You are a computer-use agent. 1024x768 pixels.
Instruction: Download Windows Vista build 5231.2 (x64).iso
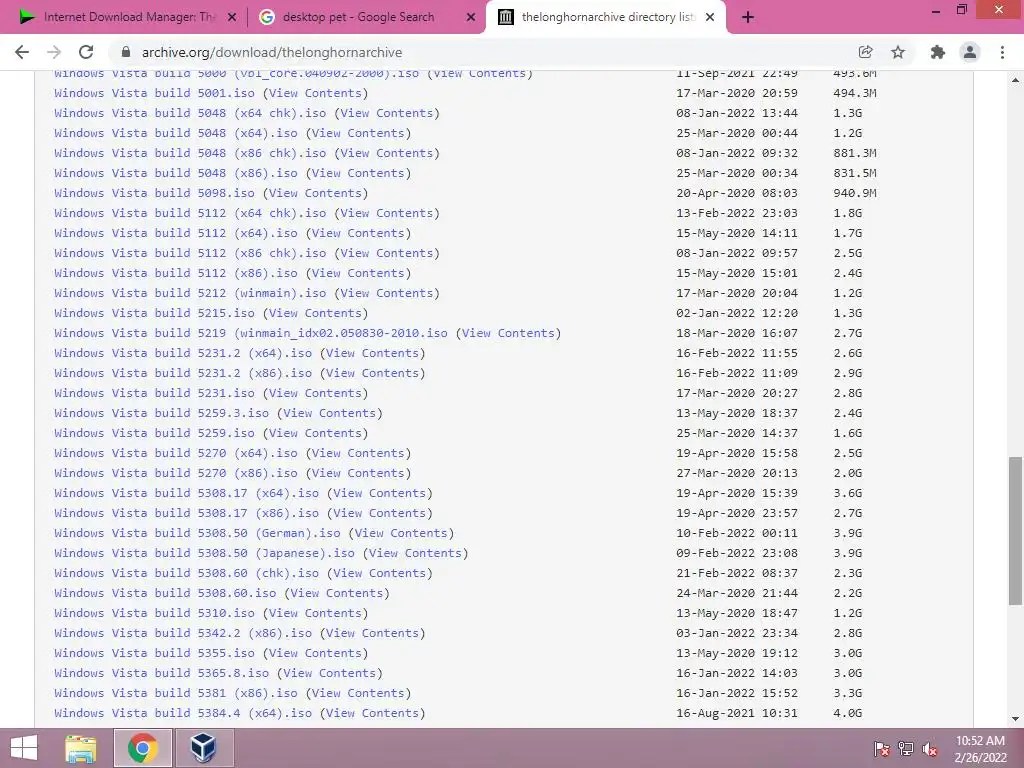click(183, 353)
